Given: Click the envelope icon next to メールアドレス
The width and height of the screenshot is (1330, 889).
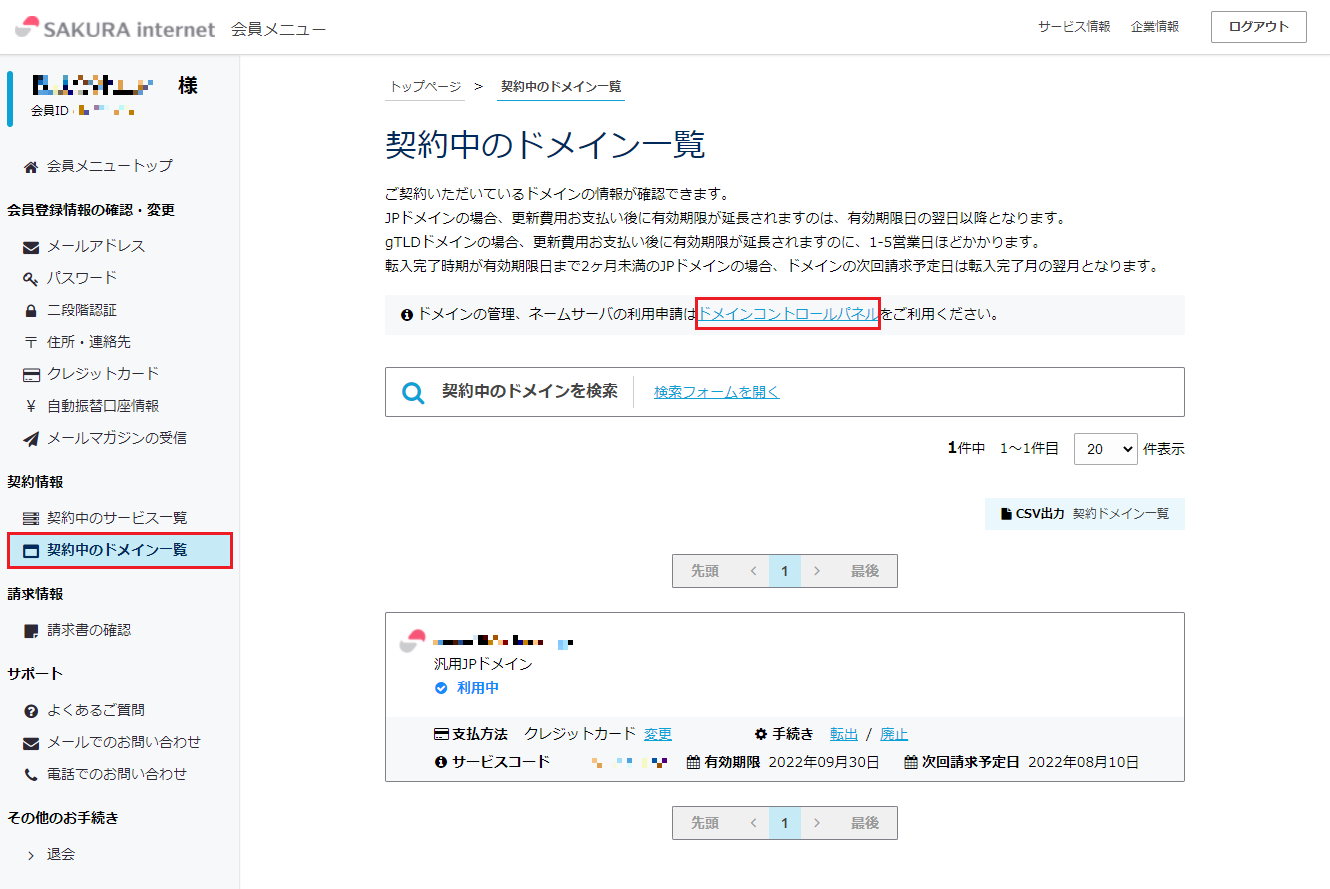Looking at the screenshot, I should (x=31, y=246).
